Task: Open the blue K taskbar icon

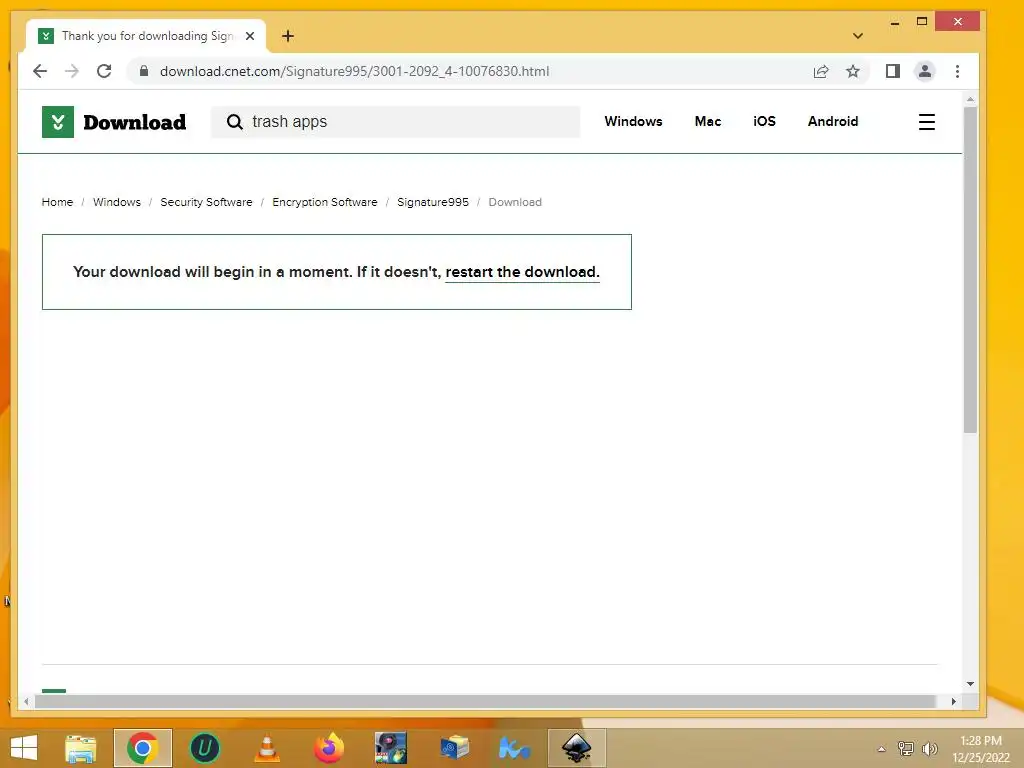Action: (x=514, y=748)
